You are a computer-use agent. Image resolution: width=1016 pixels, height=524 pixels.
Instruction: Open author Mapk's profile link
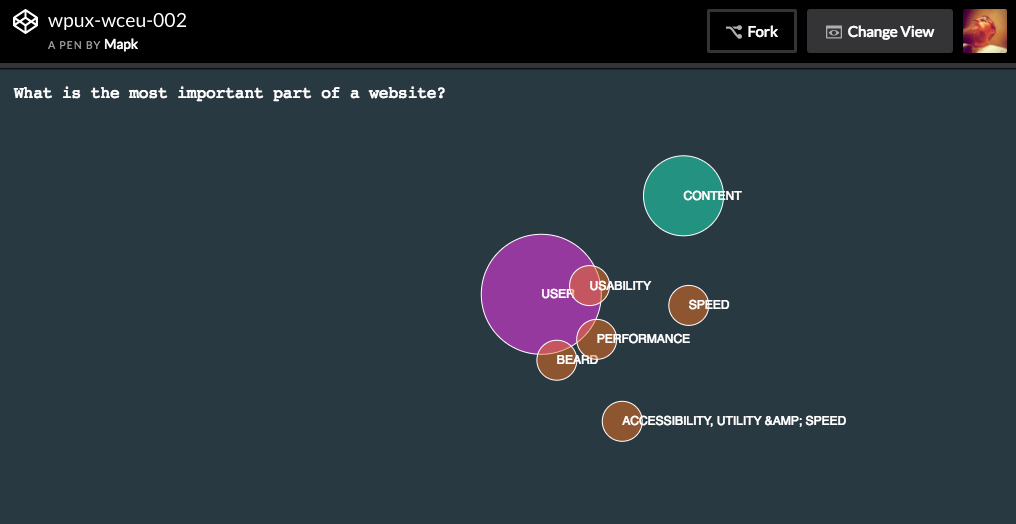coord(121,45)
